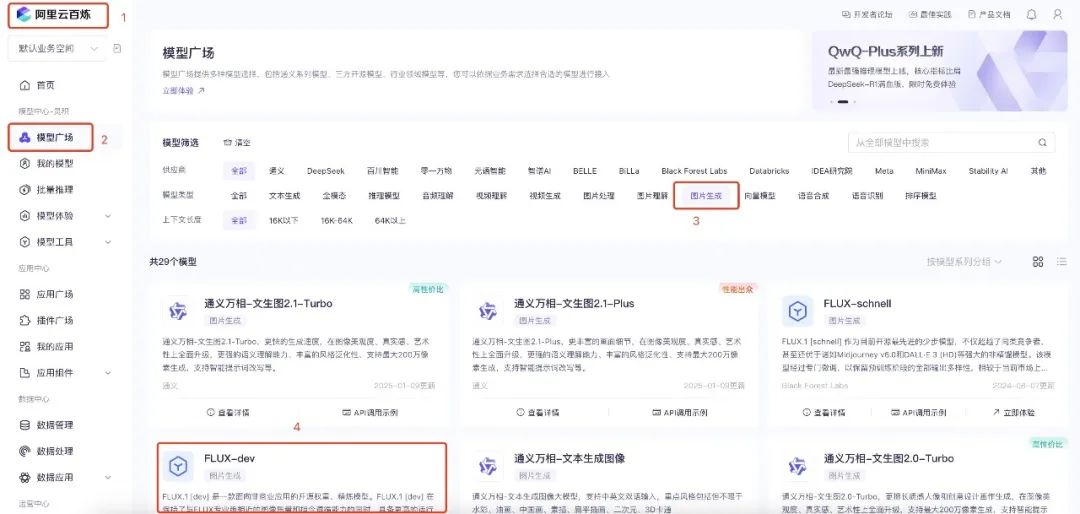Viewport: 1080px width, 514px height.
Task: Select 图片处理 model type filter
Action: click(599, 196)
